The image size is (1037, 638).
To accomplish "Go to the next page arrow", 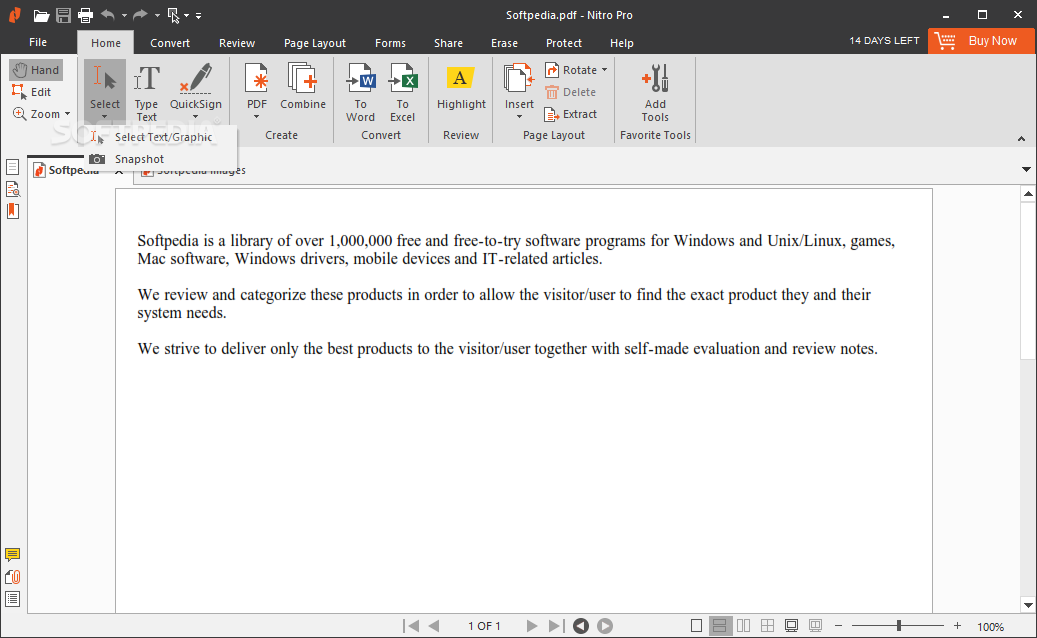I will coord(532,626).
